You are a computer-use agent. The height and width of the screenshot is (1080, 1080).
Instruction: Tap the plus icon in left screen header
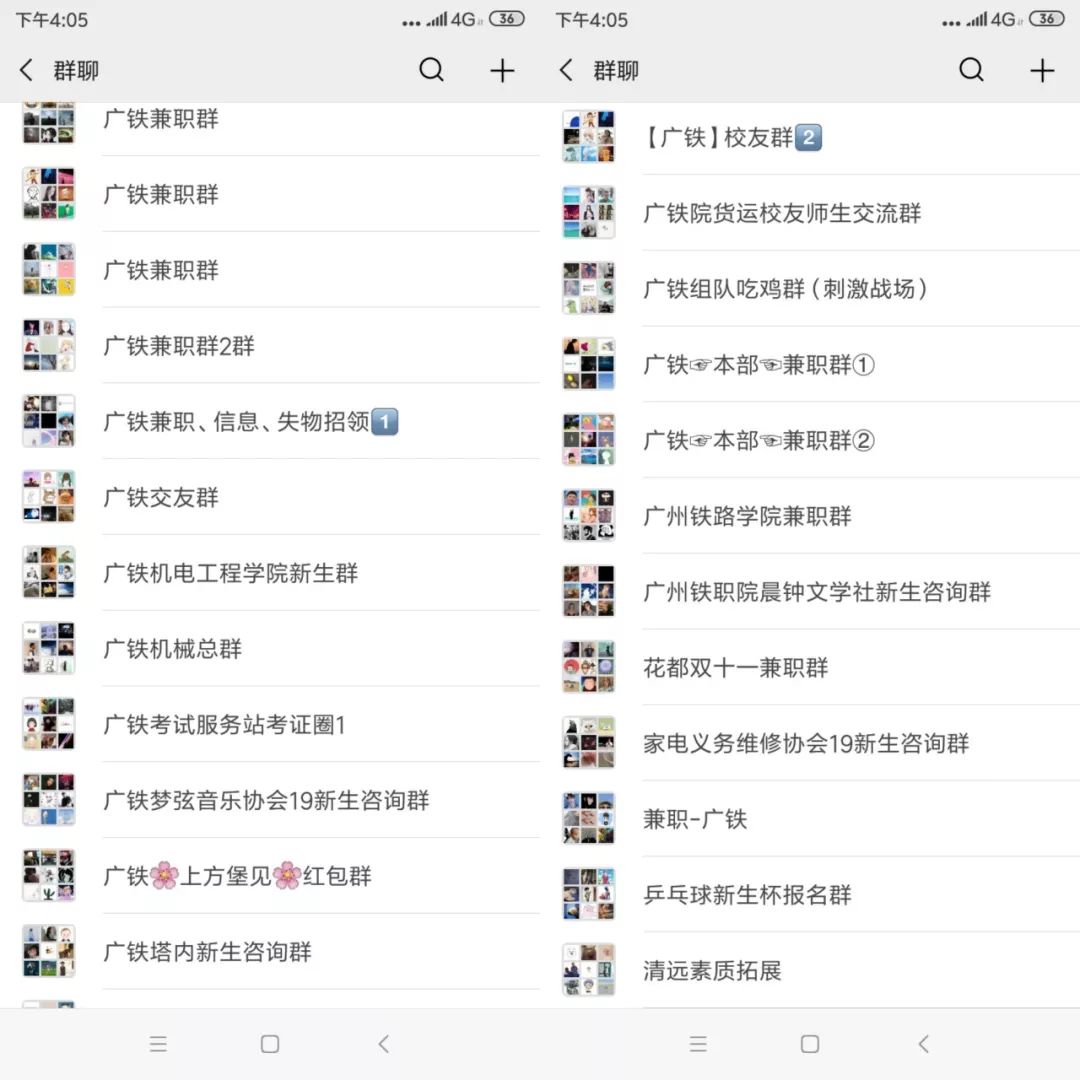[502, 70]
